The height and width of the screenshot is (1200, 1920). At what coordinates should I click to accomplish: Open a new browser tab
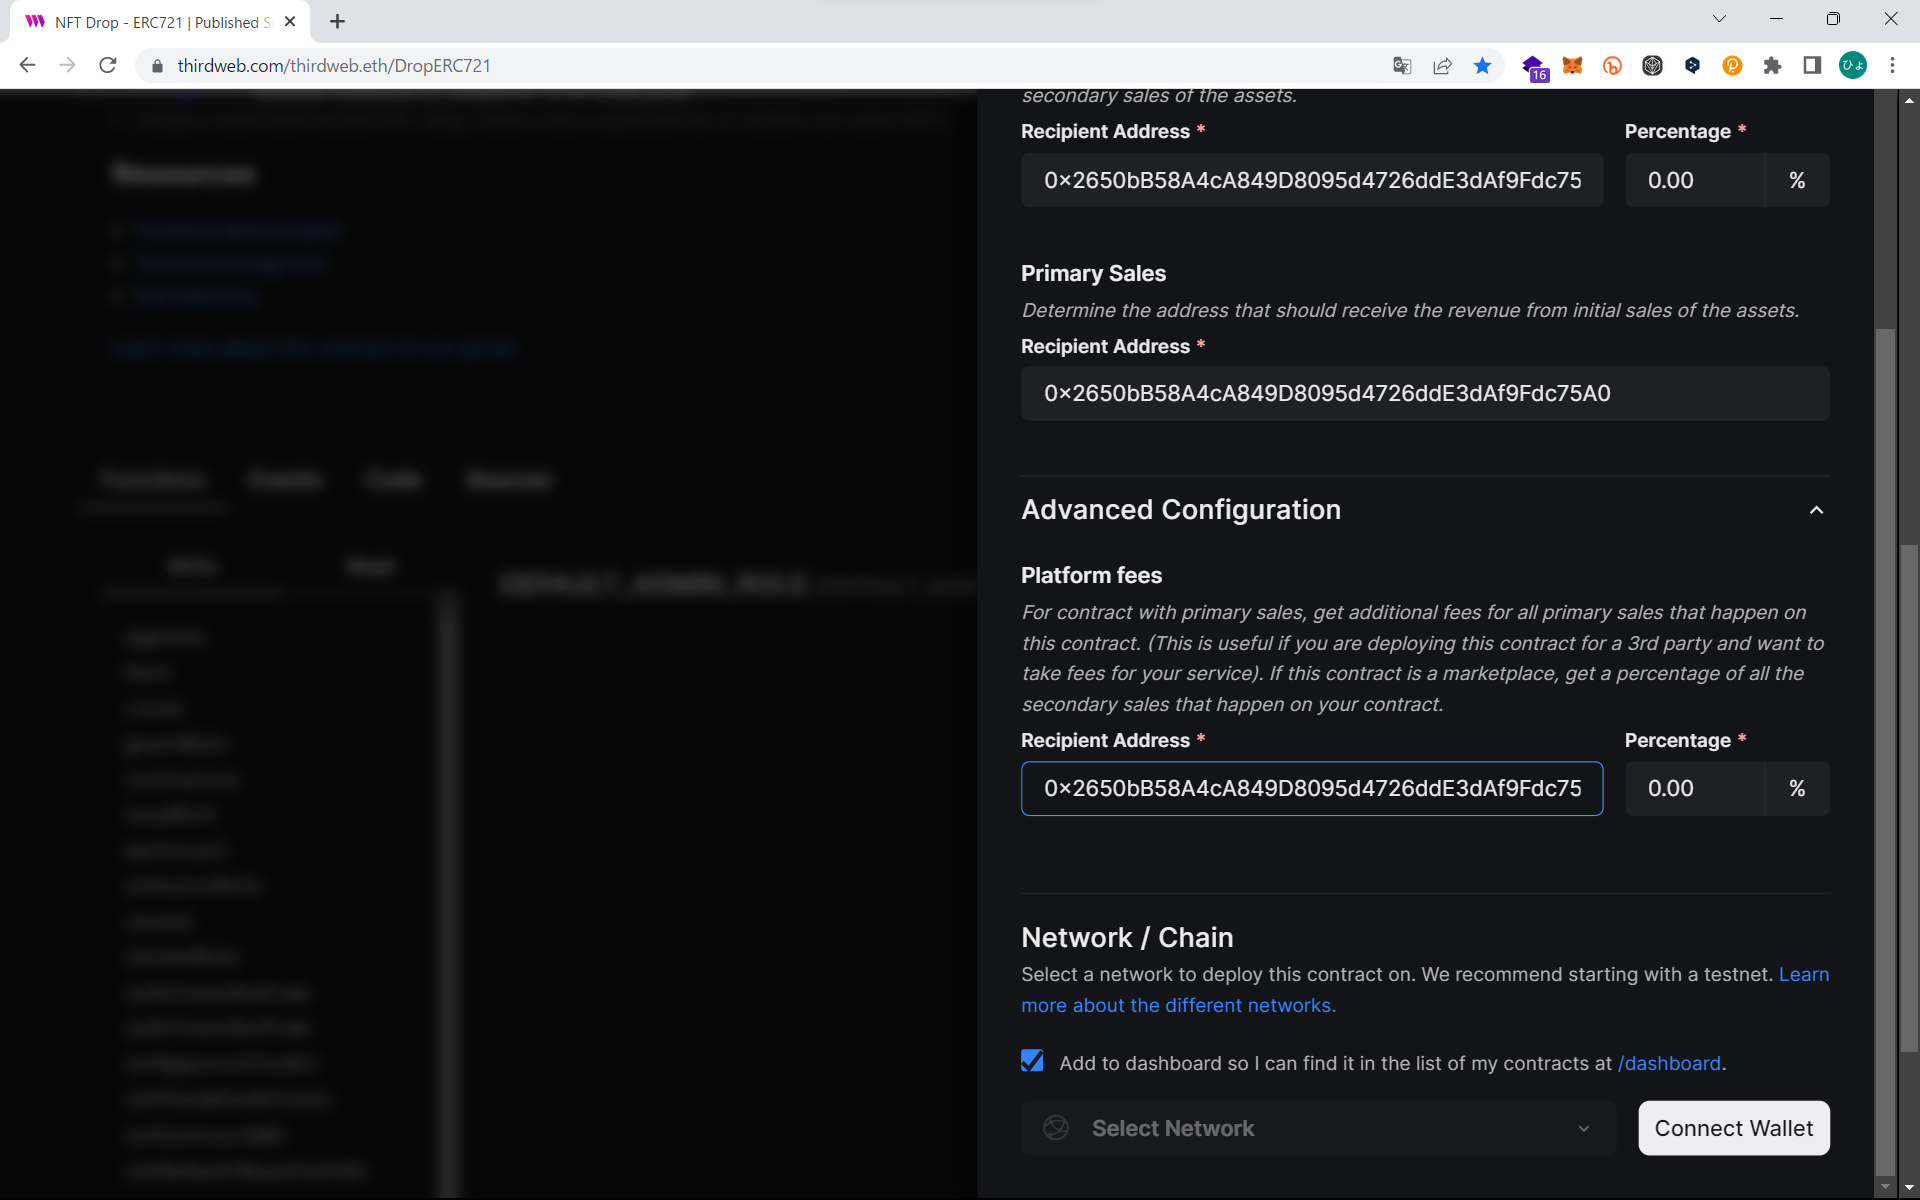point(337,22)
